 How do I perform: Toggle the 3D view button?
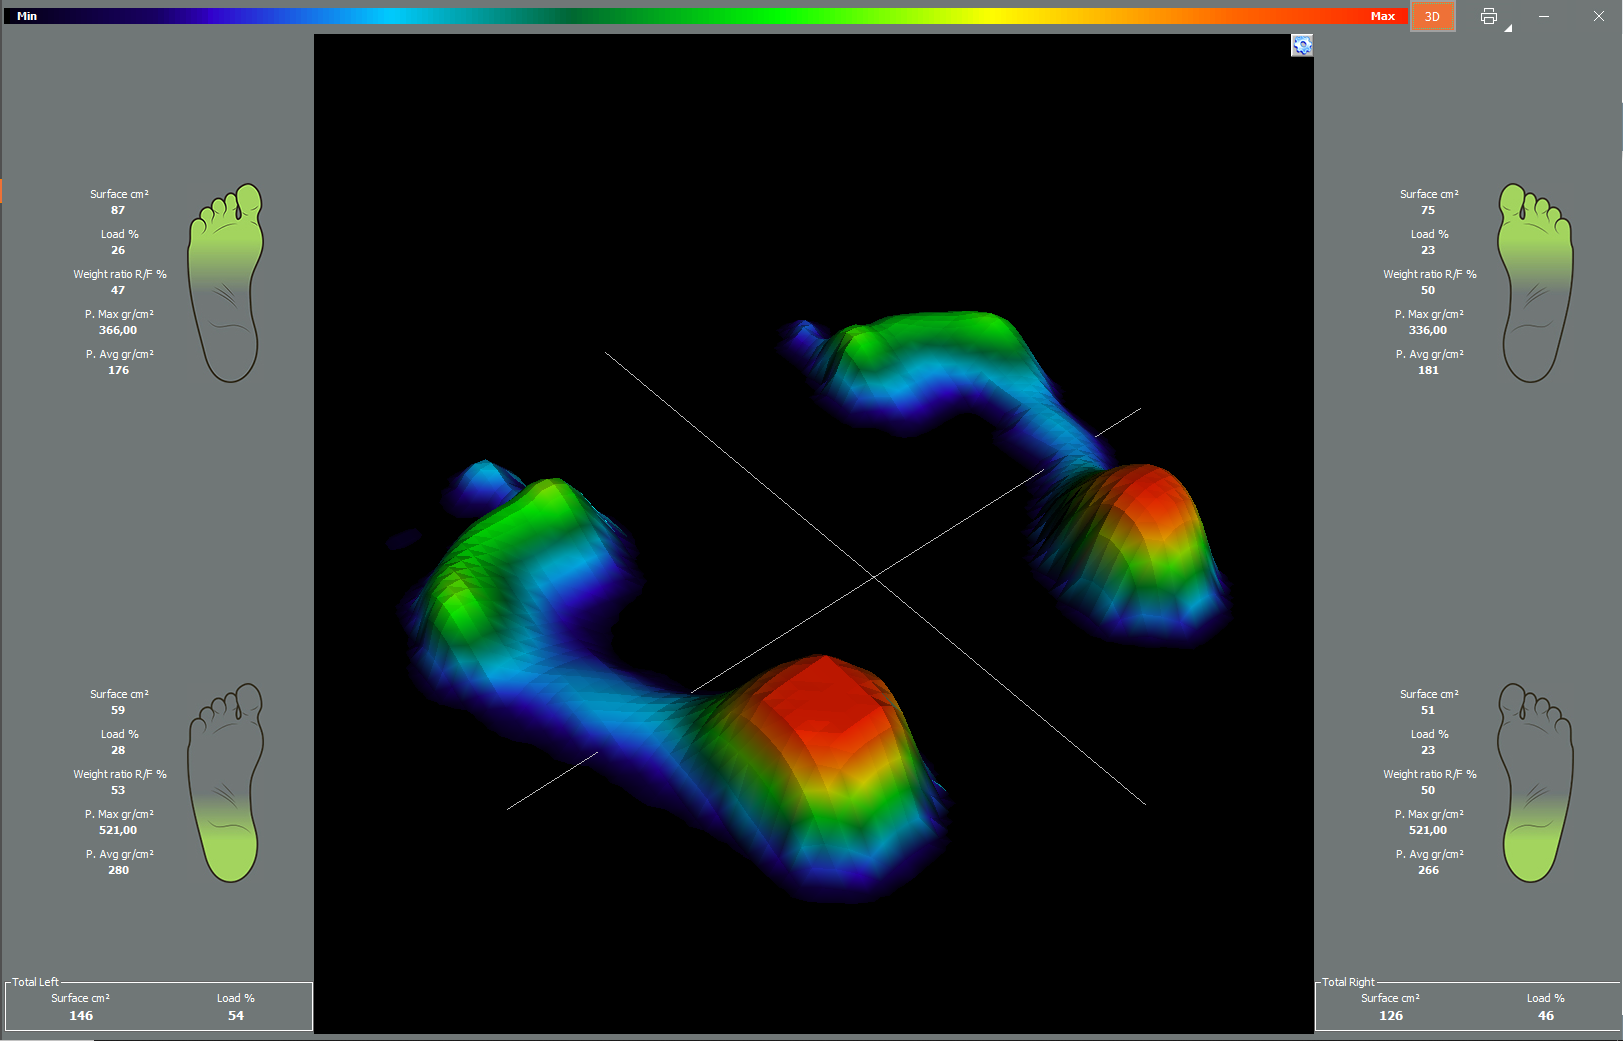point(1432,16)
